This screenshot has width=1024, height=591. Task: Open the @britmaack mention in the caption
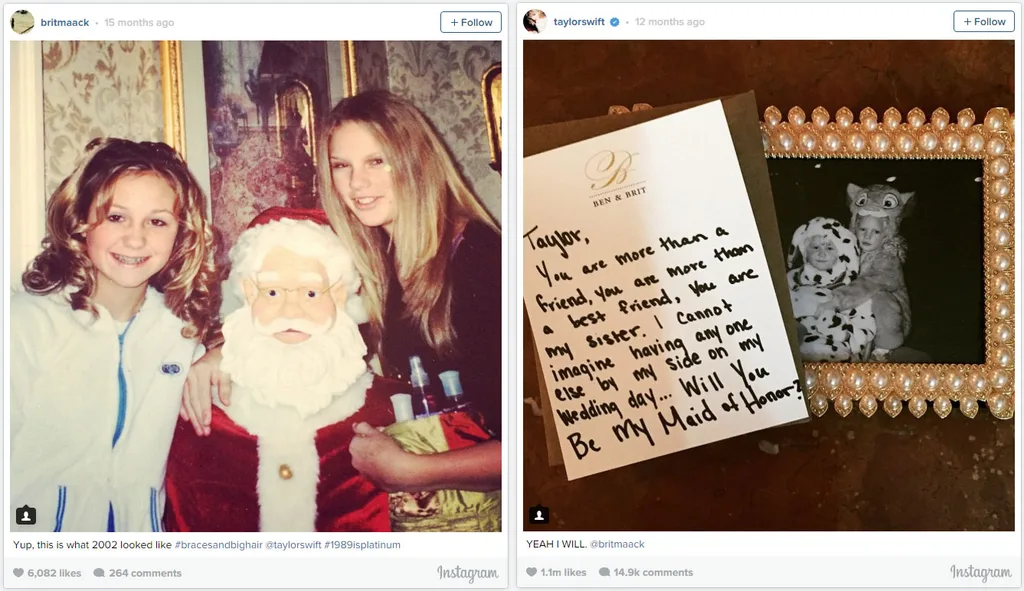(x=617, y=544)
